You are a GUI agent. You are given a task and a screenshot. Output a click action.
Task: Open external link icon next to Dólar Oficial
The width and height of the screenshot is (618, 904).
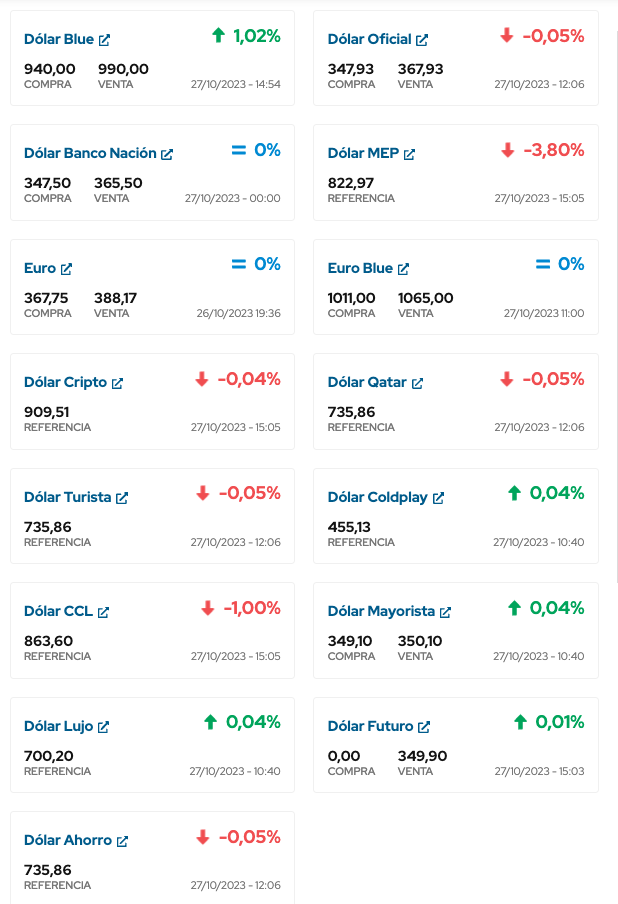pos(422,40)
